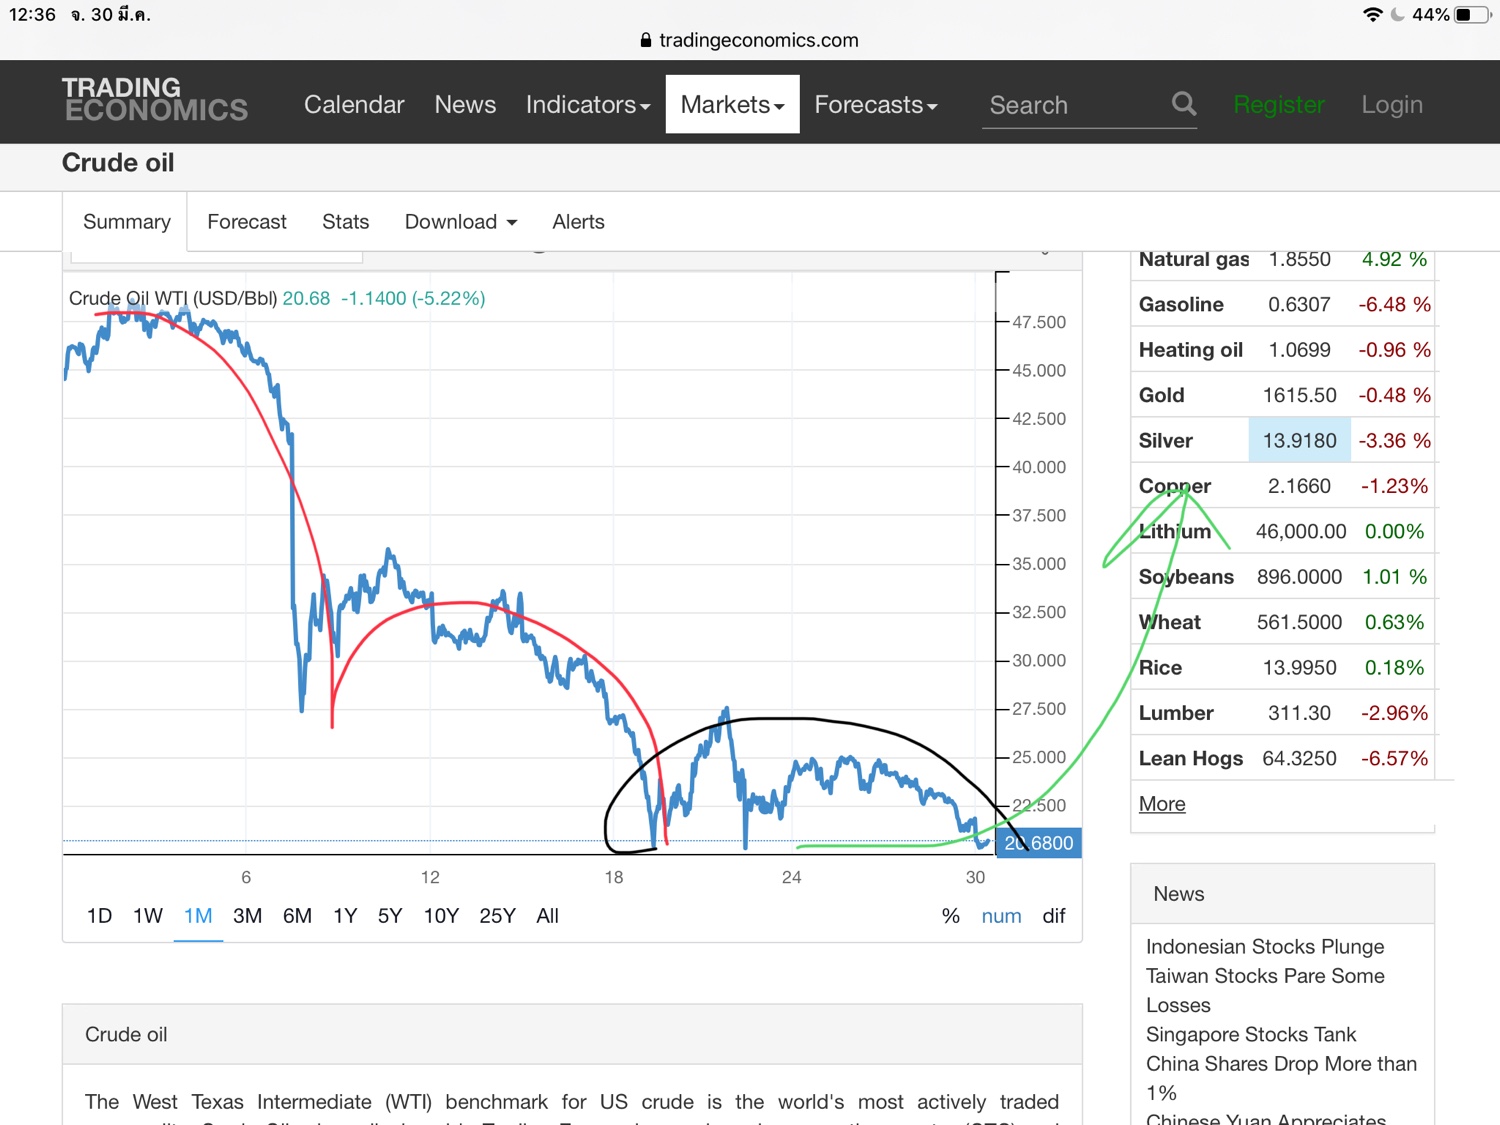The height and width of the screenshot is (1125, 1500).
Task: Select the 1W chart range
Action: pos(148,916)
